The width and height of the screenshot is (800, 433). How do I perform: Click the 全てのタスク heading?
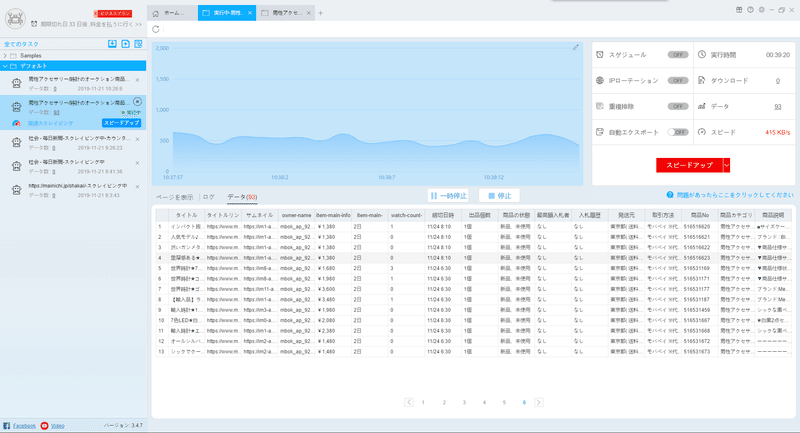(21, 44)
